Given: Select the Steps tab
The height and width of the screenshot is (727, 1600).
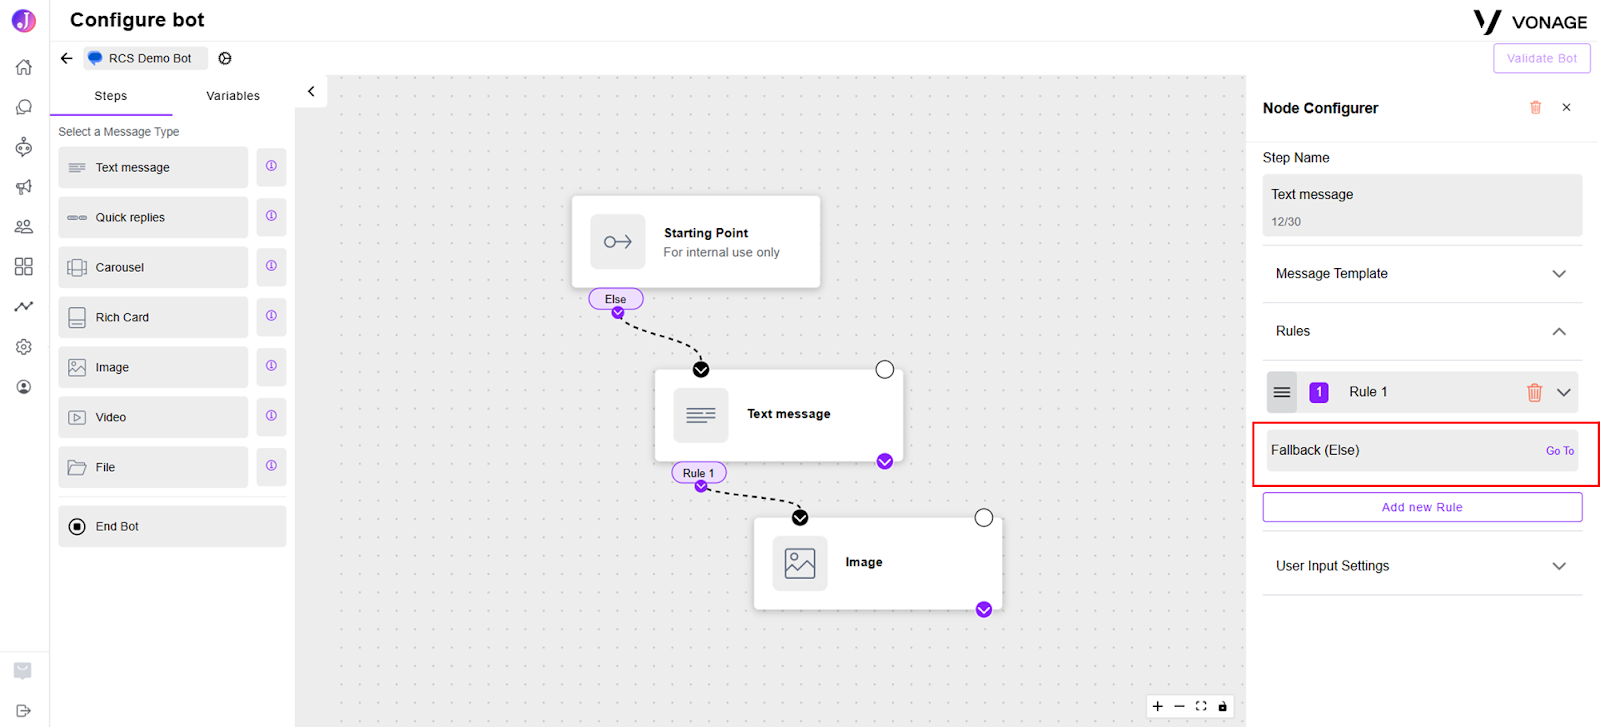Looking at the screenshot, I should coord(111,96).
